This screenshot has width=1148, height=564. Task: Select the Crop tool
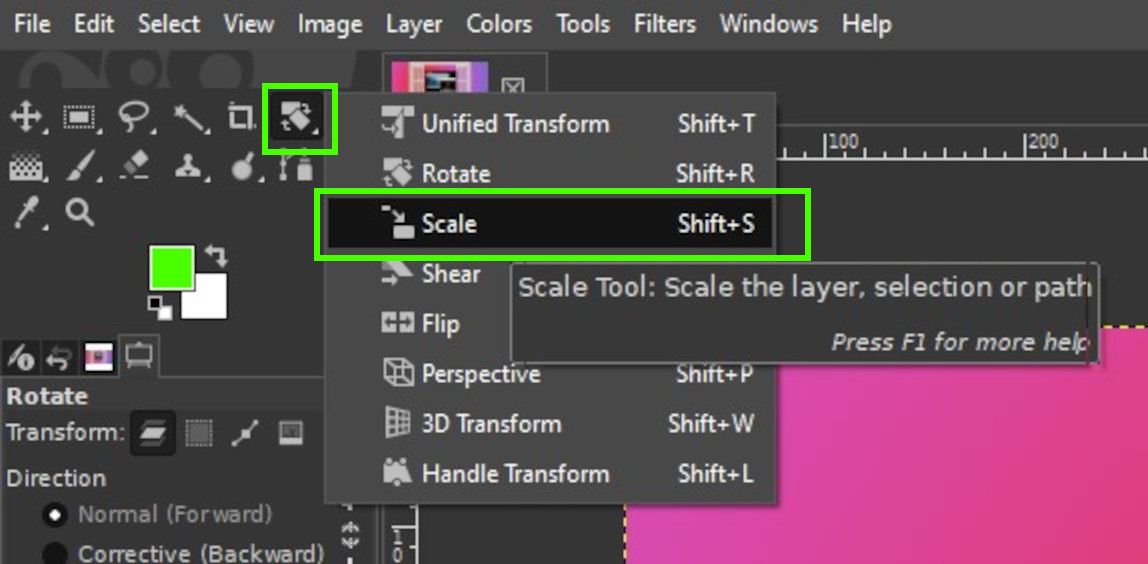240,117
